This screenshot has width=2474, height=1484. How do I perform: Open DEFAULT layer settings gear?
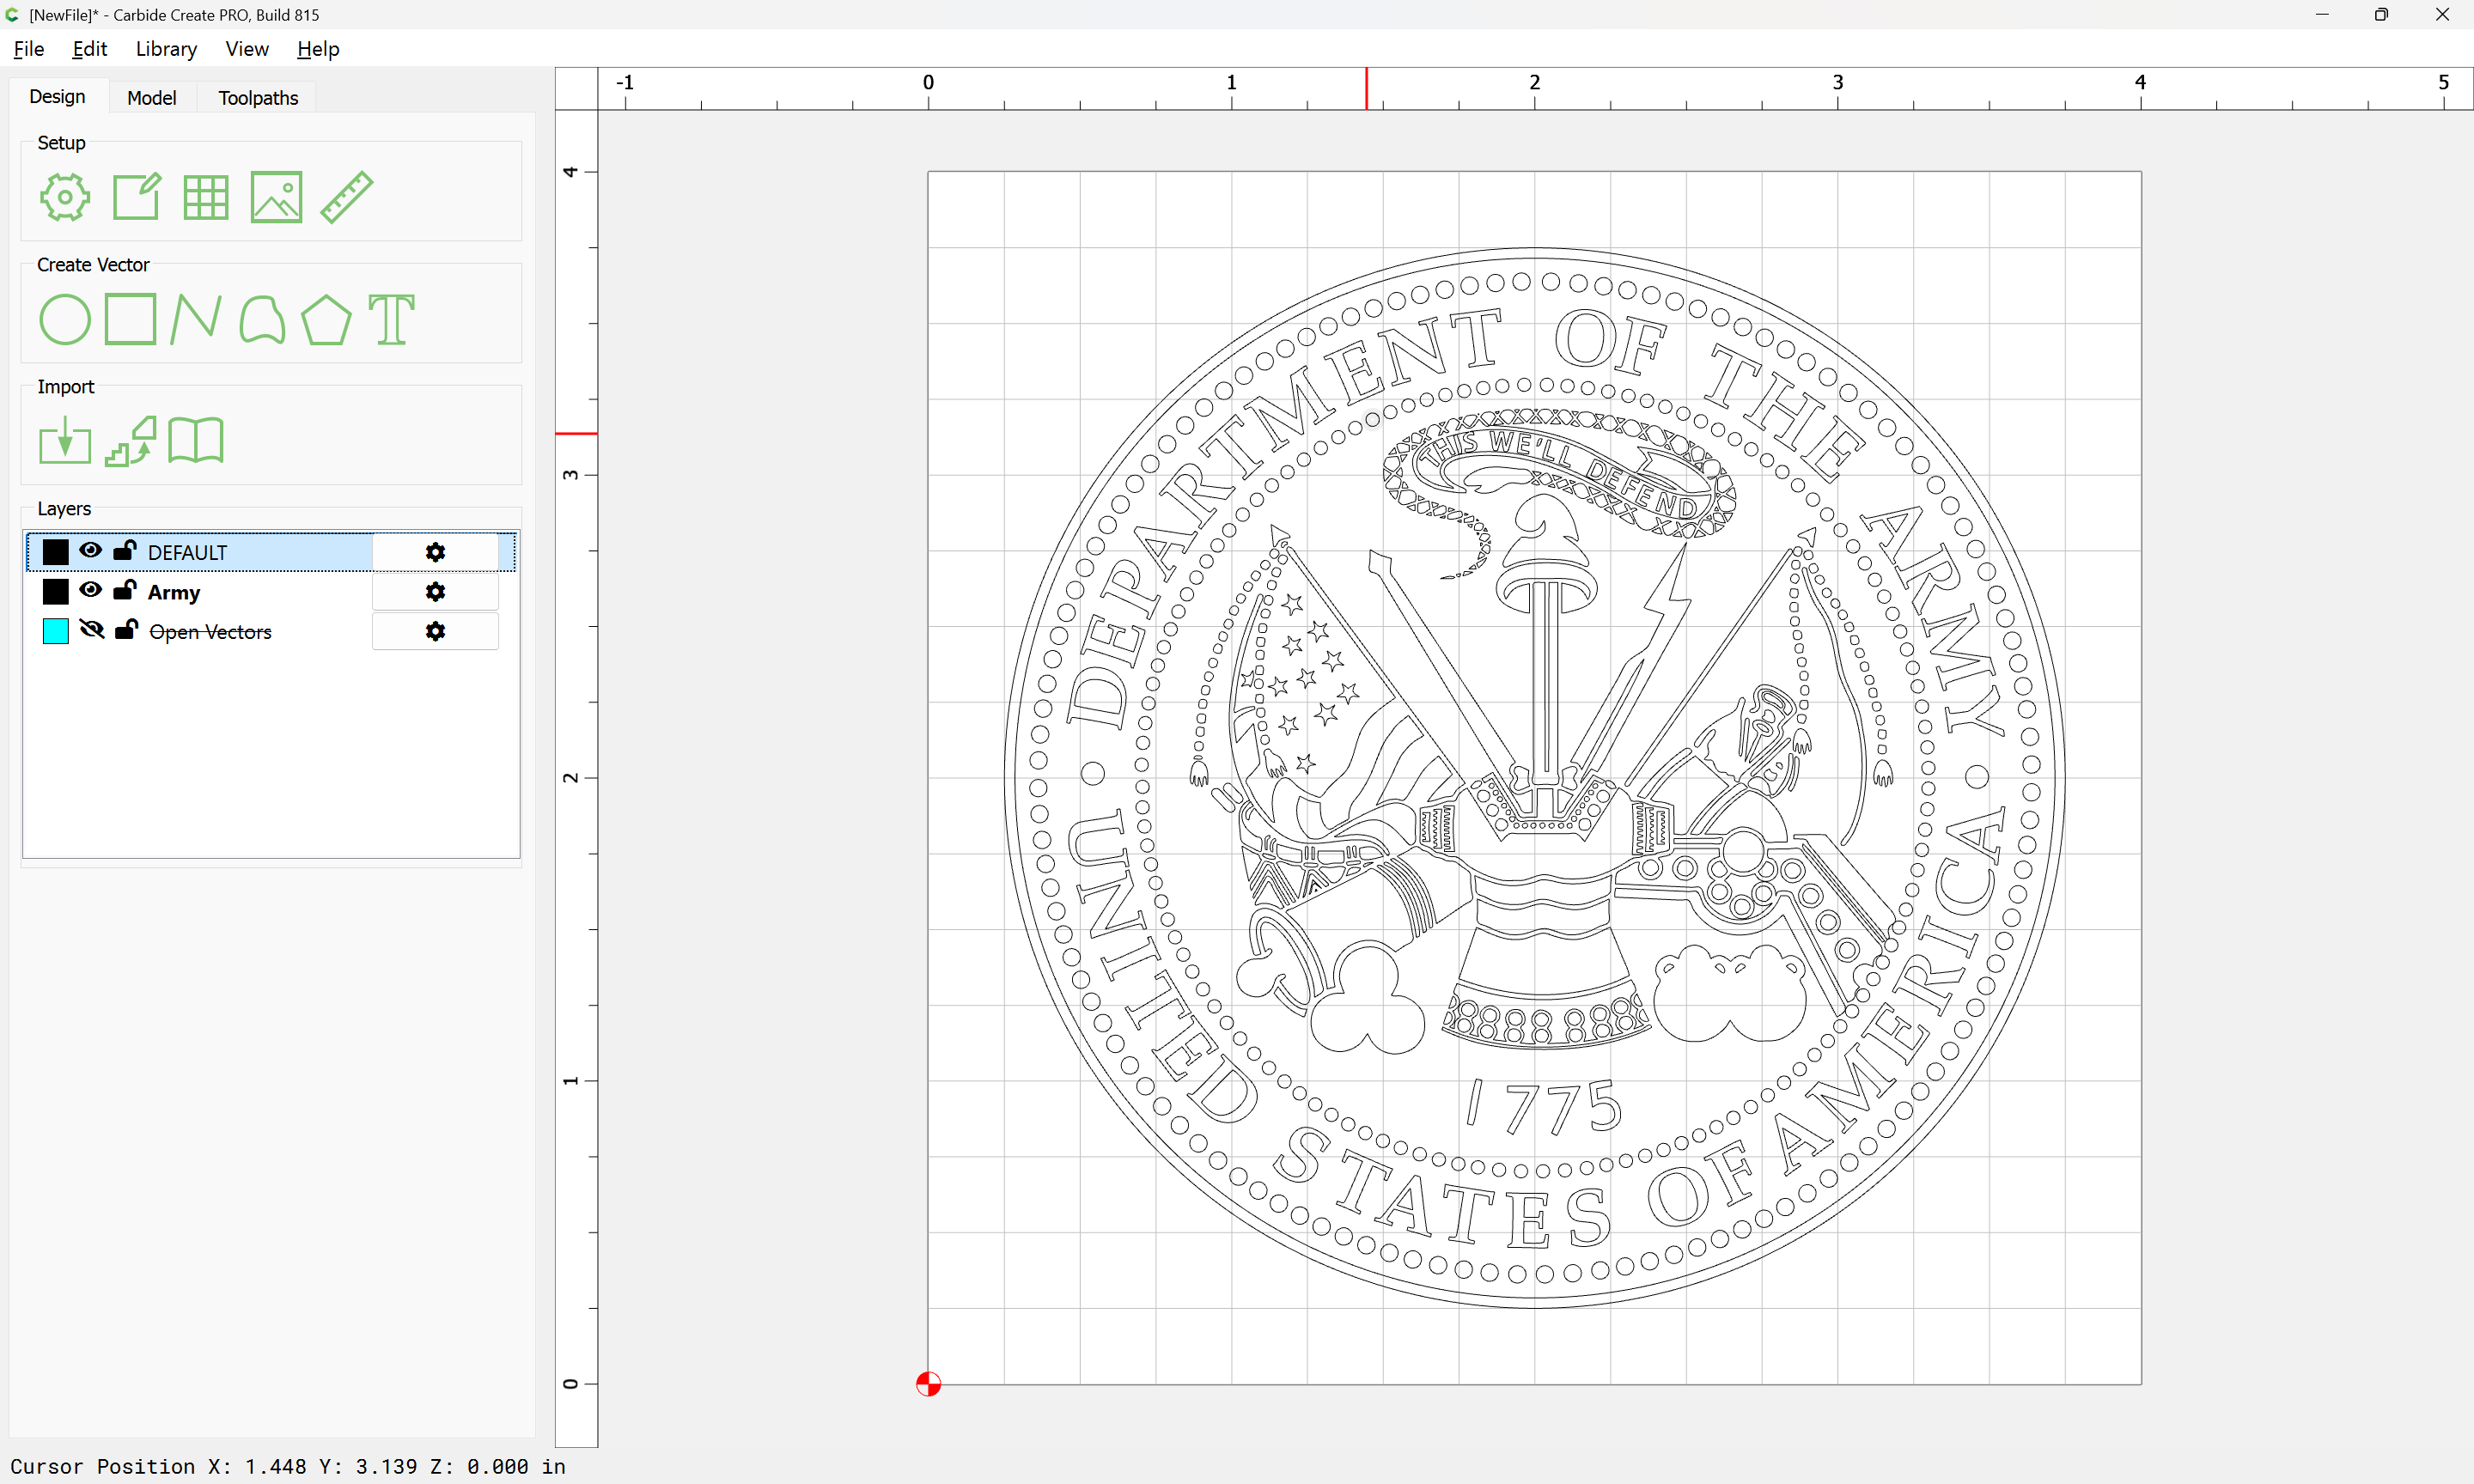[x=435, y=552]
